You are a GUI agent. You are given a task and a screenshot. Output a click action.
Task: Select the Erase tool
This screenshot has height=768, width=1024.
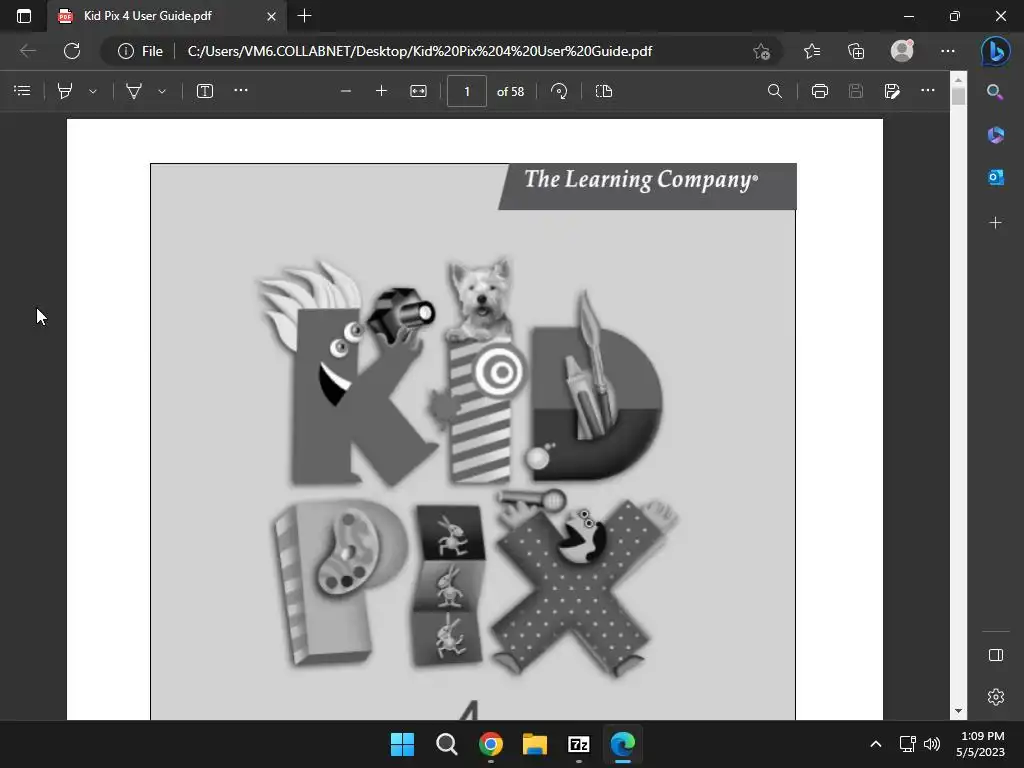click(x=134, y=91)
